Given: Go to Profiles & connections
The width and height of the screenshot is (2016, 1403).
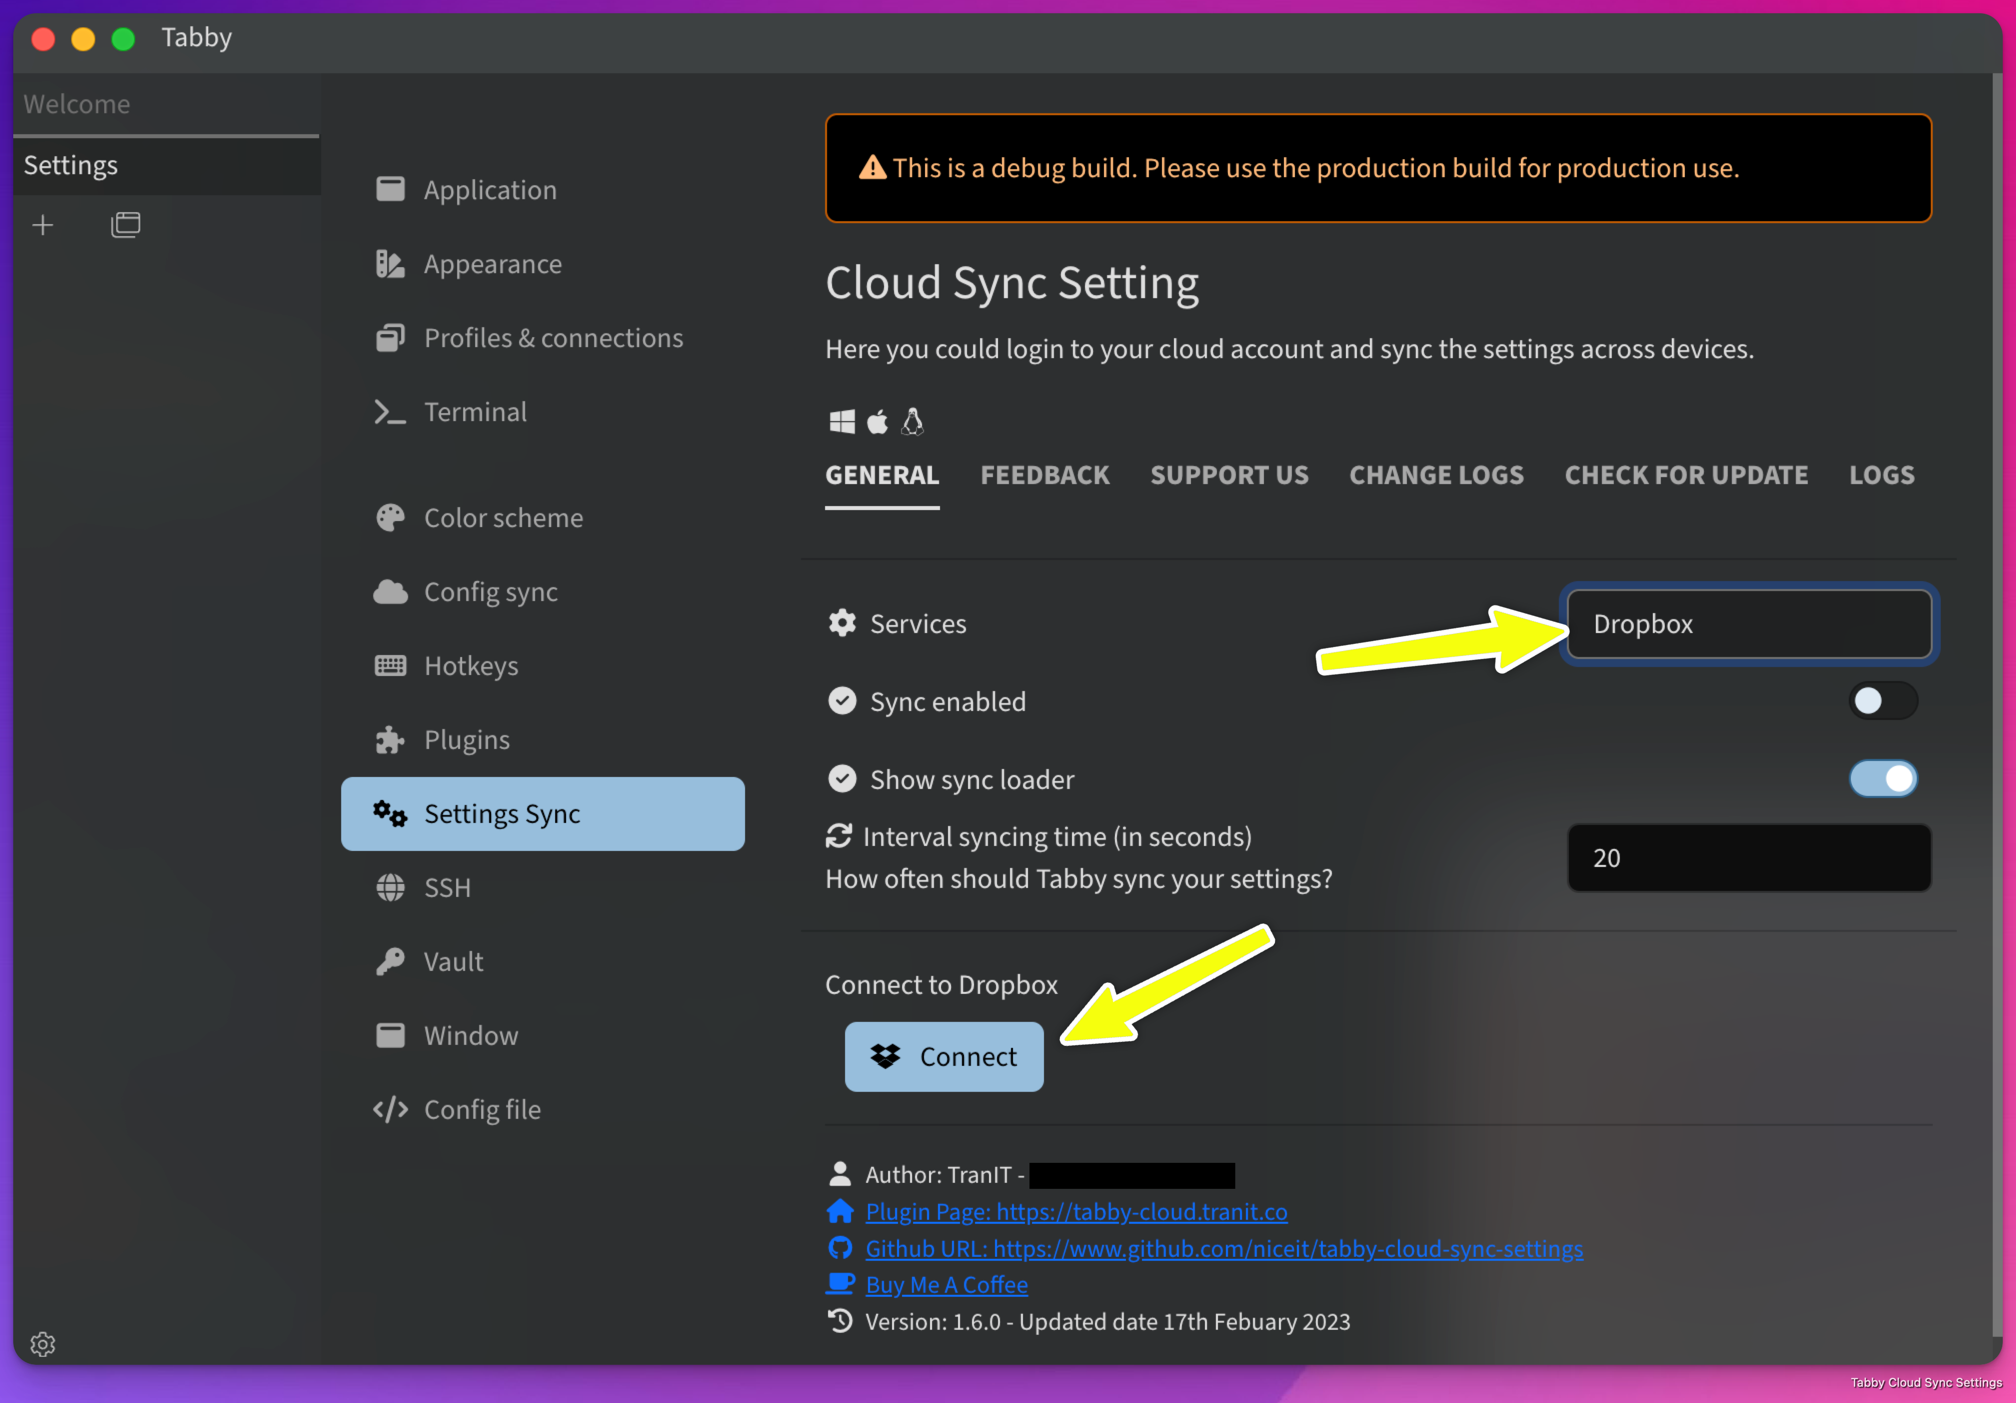Looking at the screenshot, I should coord(543,337).
